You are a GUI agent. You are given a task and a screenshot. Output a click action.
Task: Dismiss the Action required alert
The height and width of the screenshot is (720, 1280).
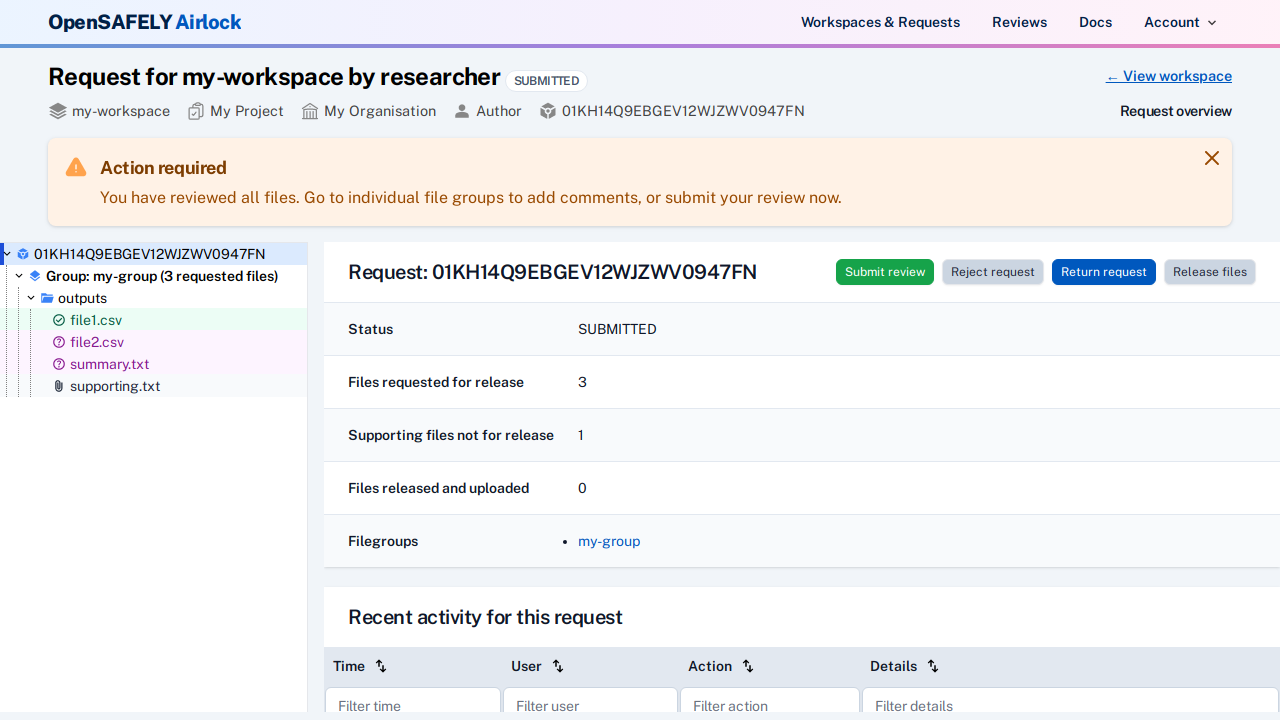point(1212,158)
